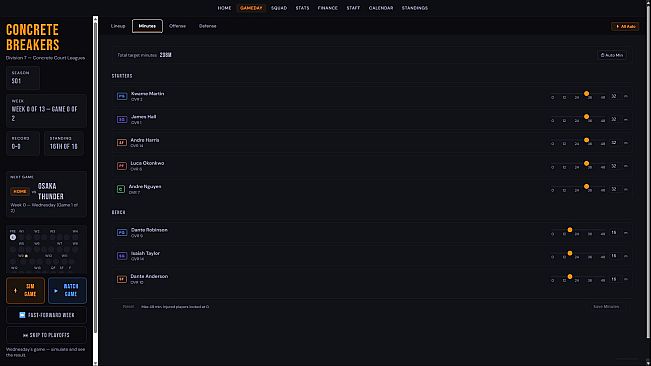Click Isaiah Taylor's SG position badge
Screen dimensions: 651x366
[122, 256]
